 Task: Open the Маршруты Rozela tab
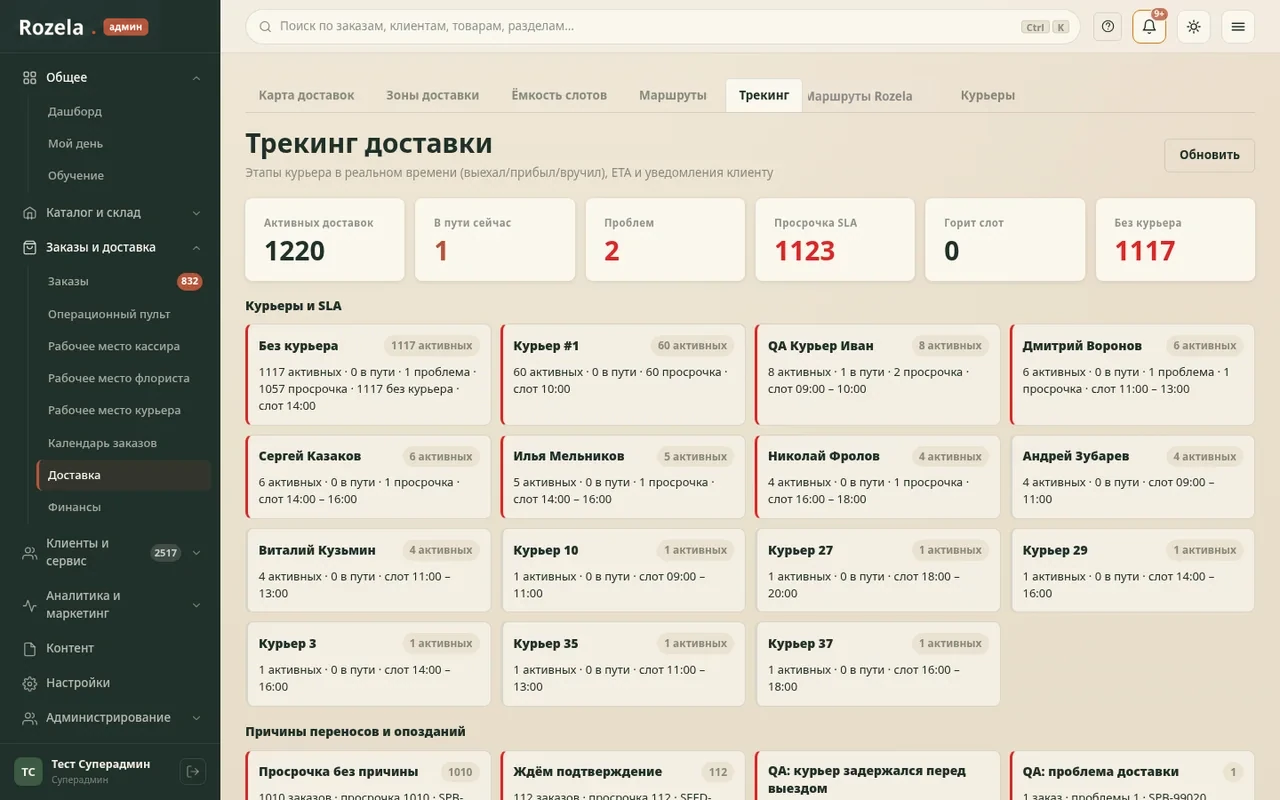point(859,96)
